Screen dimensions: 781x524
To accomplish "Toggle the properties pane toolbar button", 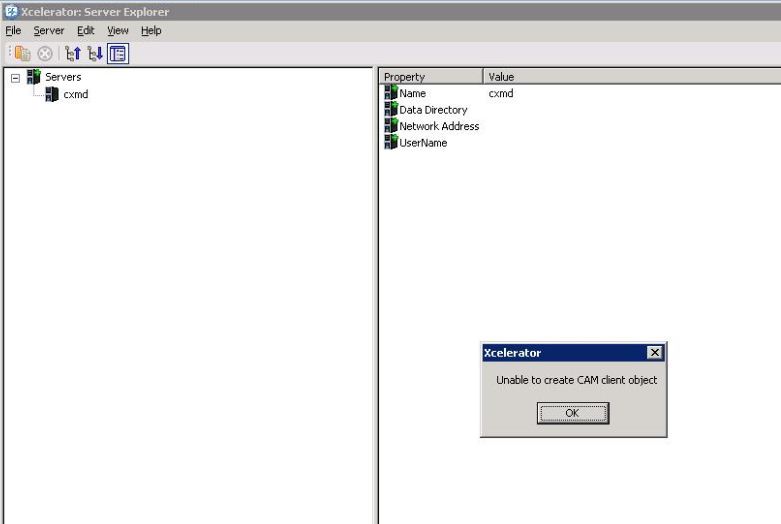I will 118,53.
